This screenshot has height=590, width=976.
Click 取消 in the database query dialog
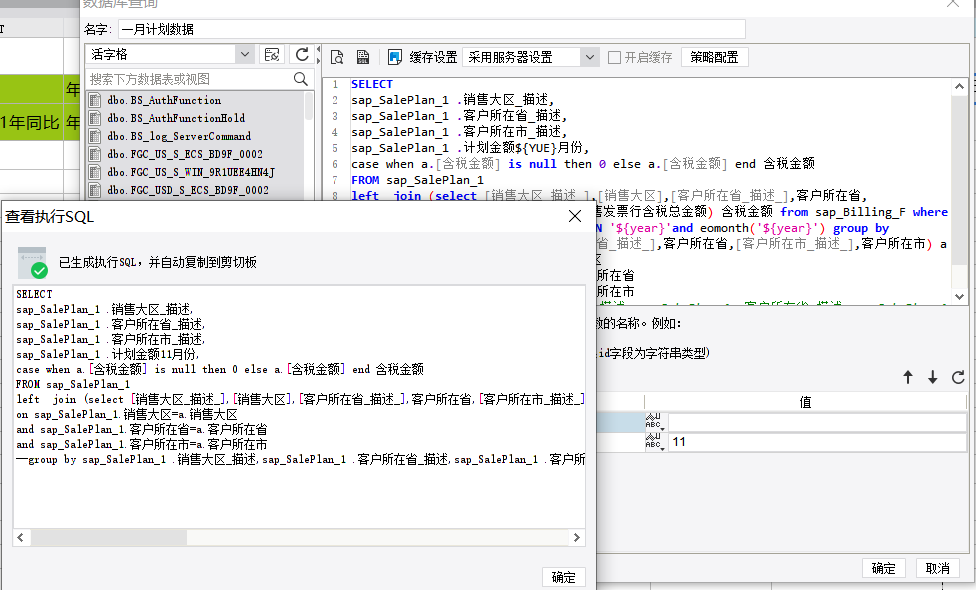click(937, 568)
